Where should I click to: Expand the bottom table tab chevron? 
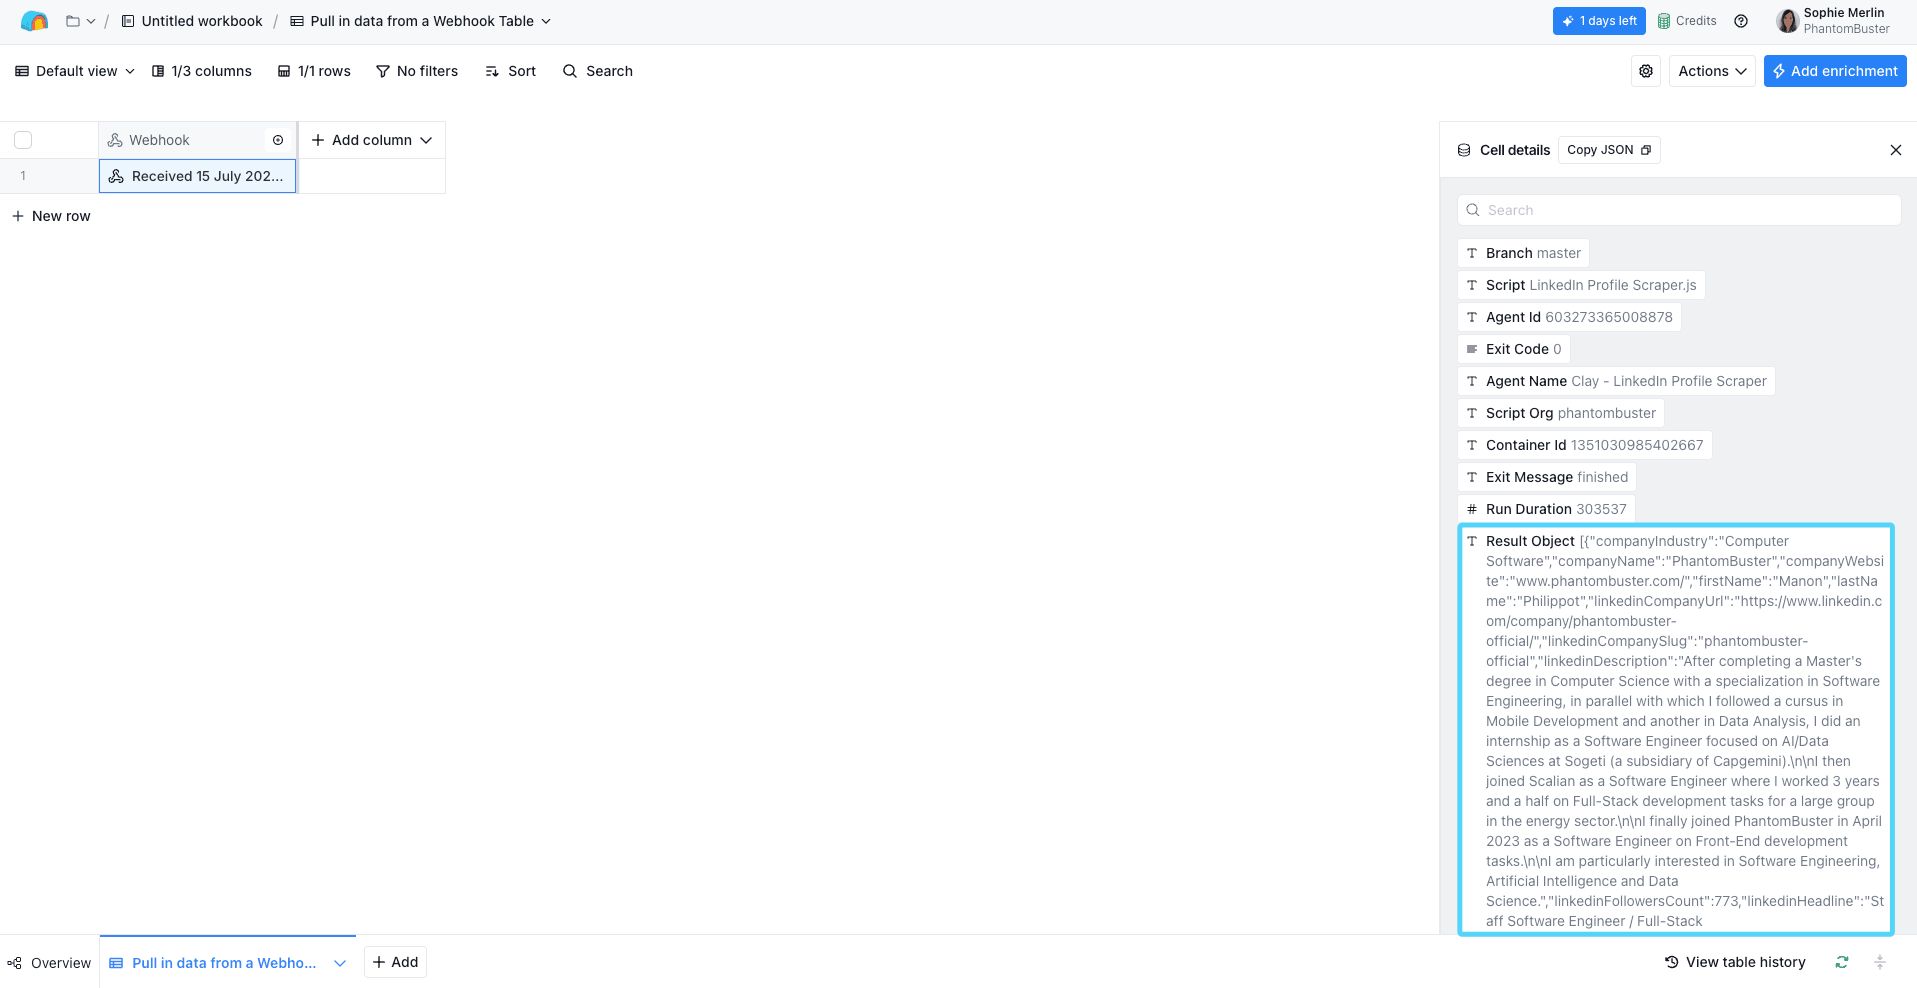340,963
